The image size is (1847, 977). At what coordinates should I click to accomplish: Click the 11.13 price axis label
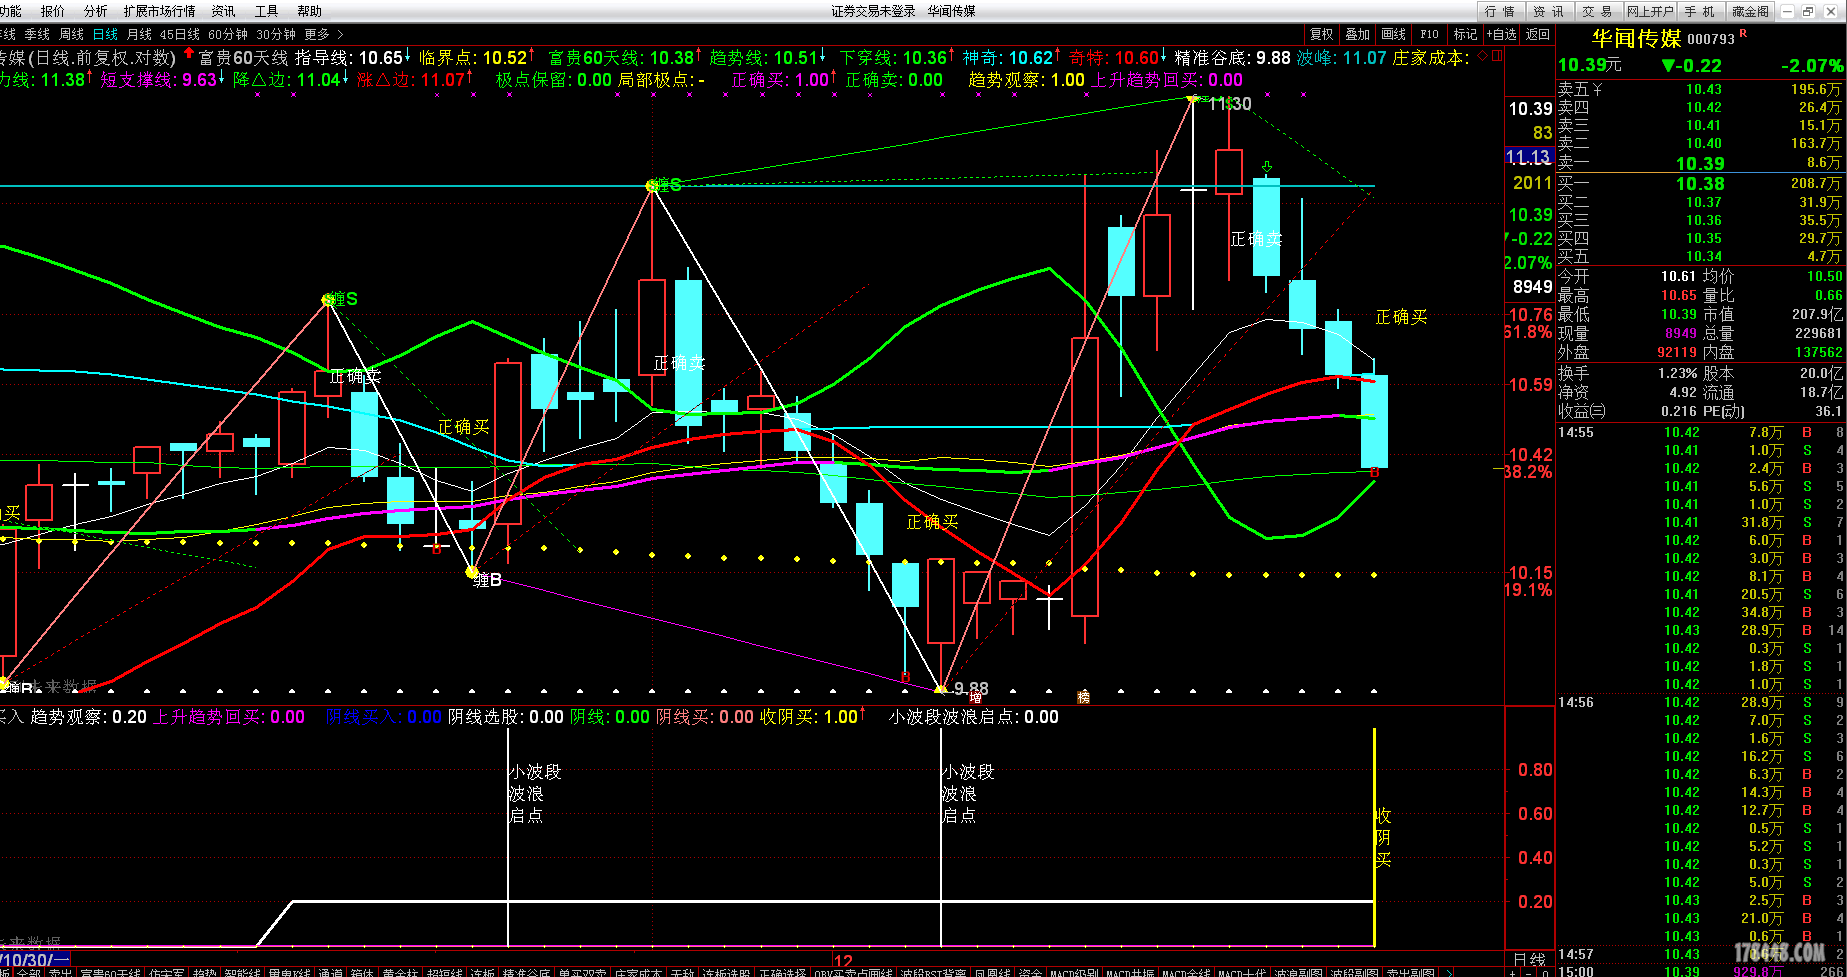[x=1529, y=157]
